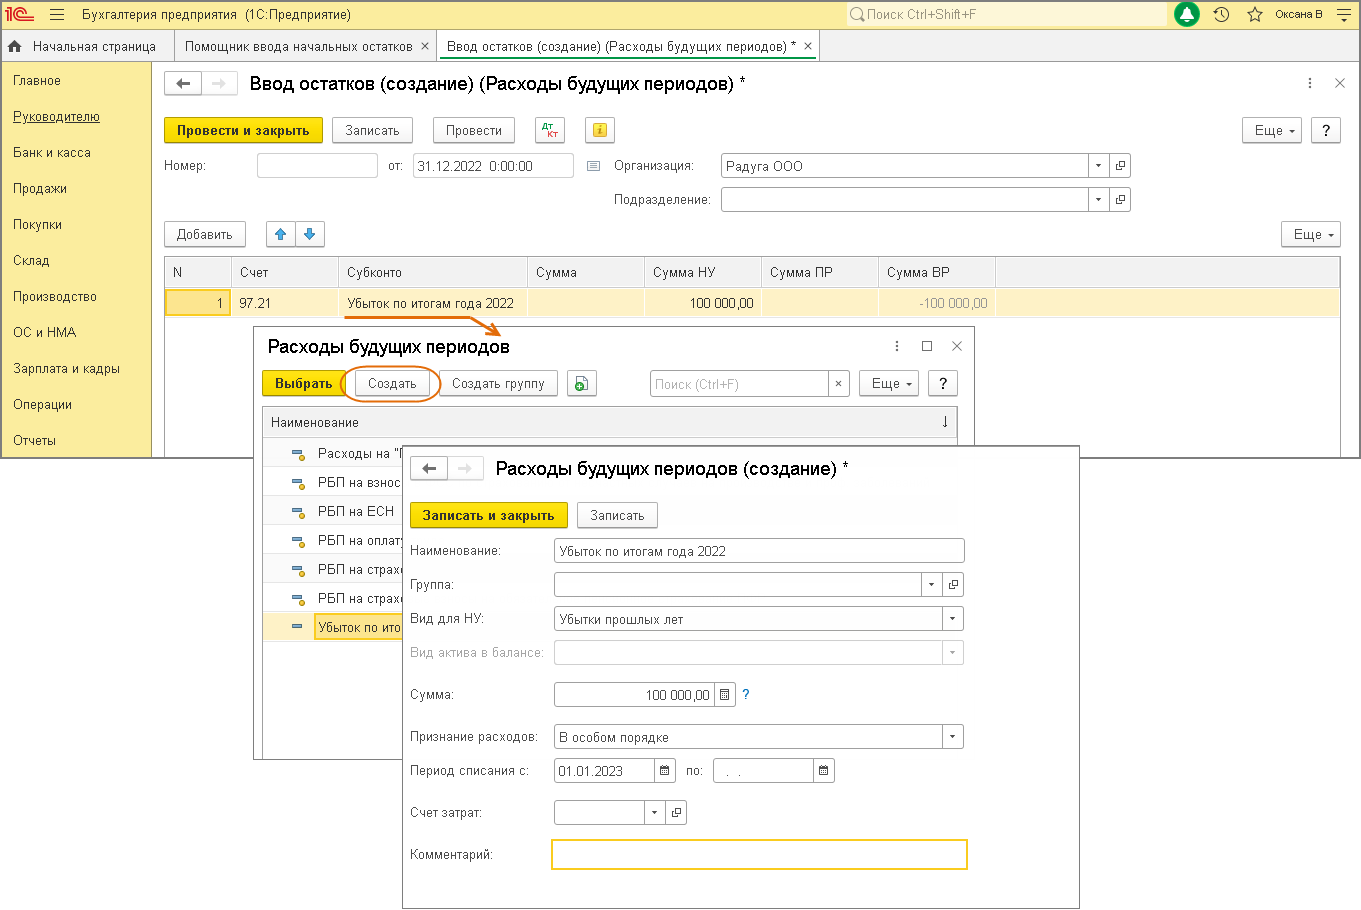
Task: Open the Руководителю section
Action: point(56,117)
